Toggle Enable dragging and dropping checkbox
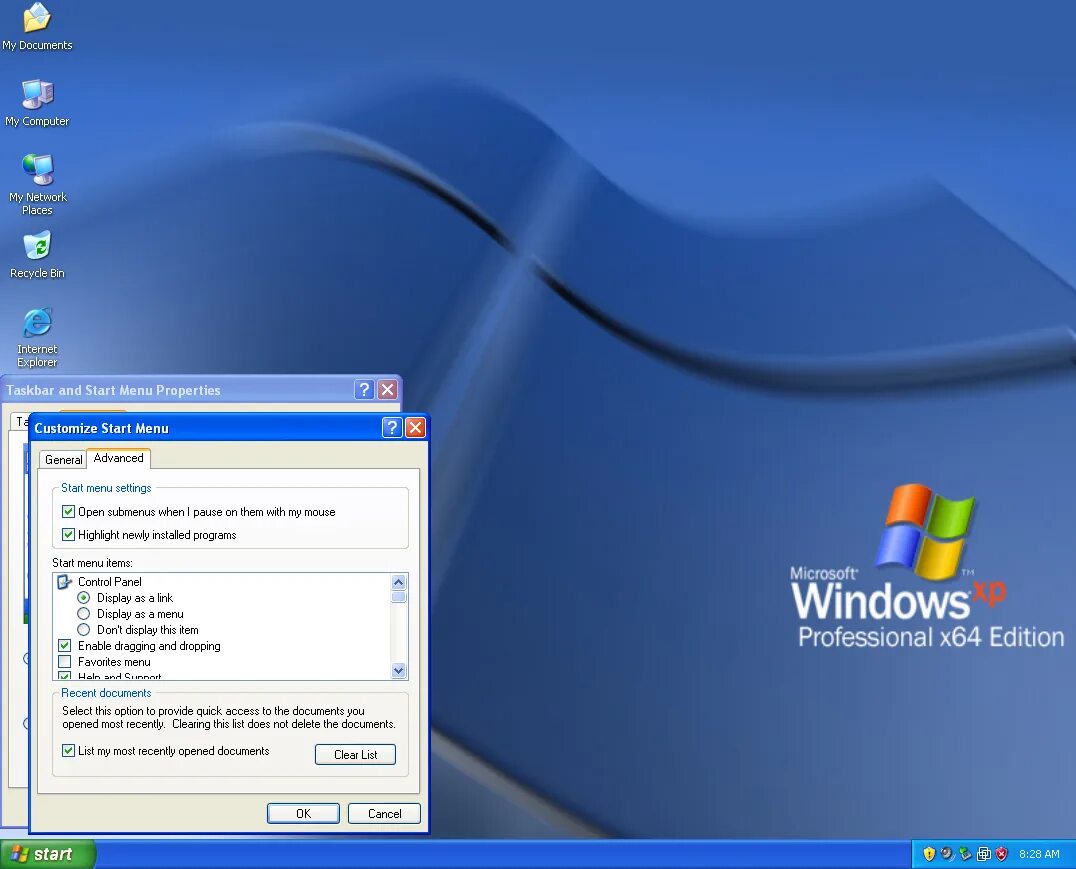This screenshot has height=869, width=1076. (65, 645)
